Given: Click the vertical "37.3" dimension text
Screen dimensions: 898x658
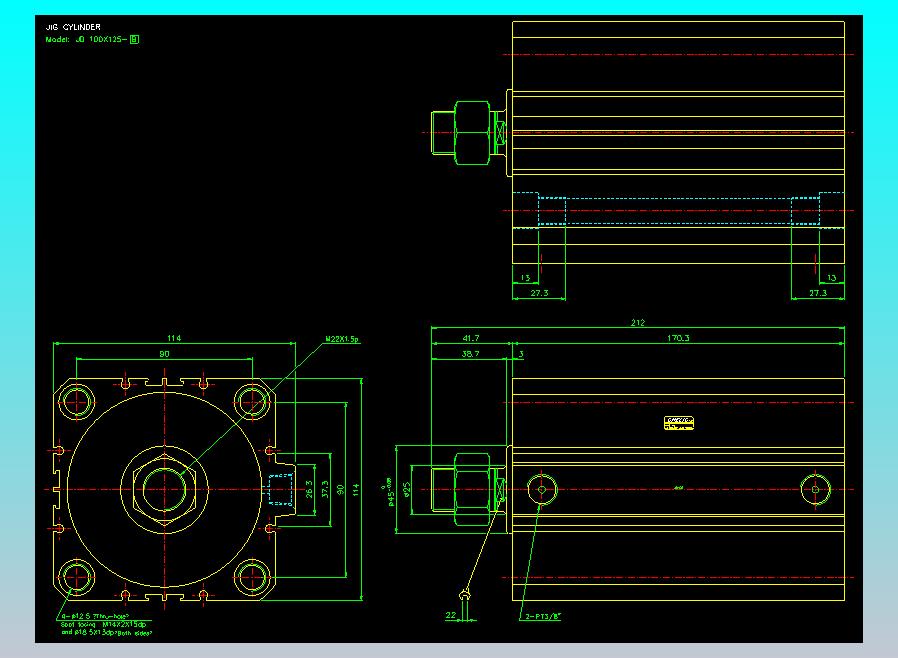Looking at the screenshot, I should click(325, 490).
